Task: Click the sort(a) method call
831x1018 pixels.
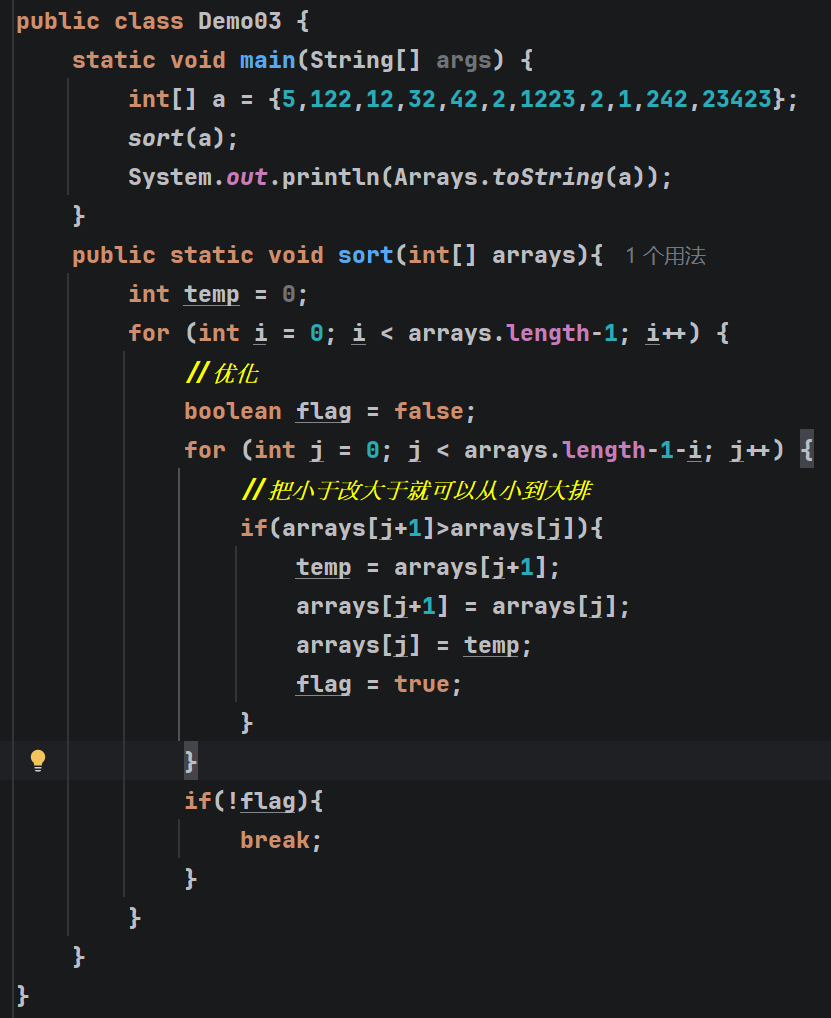Action: 183,138
